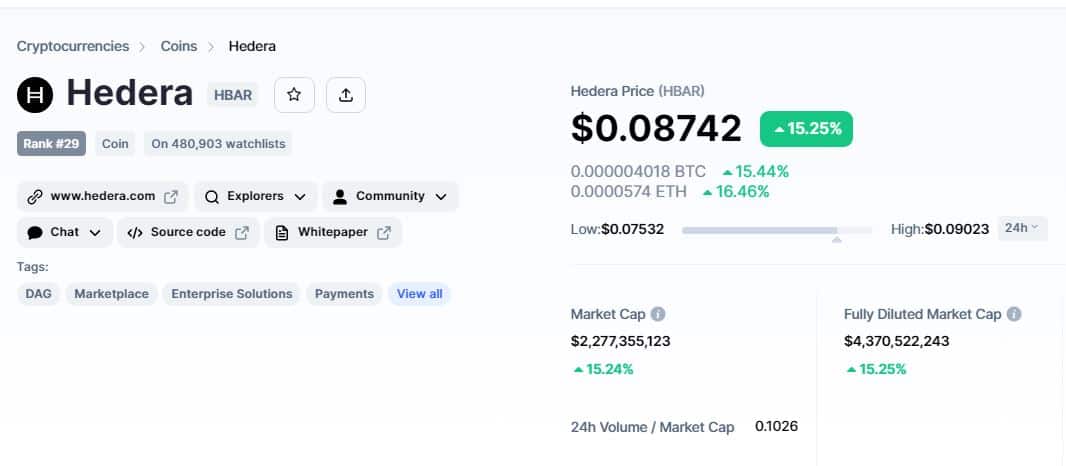This screenshot has width=1066, height=466.
Task: Click View all tags
Action: pos(419,294)
